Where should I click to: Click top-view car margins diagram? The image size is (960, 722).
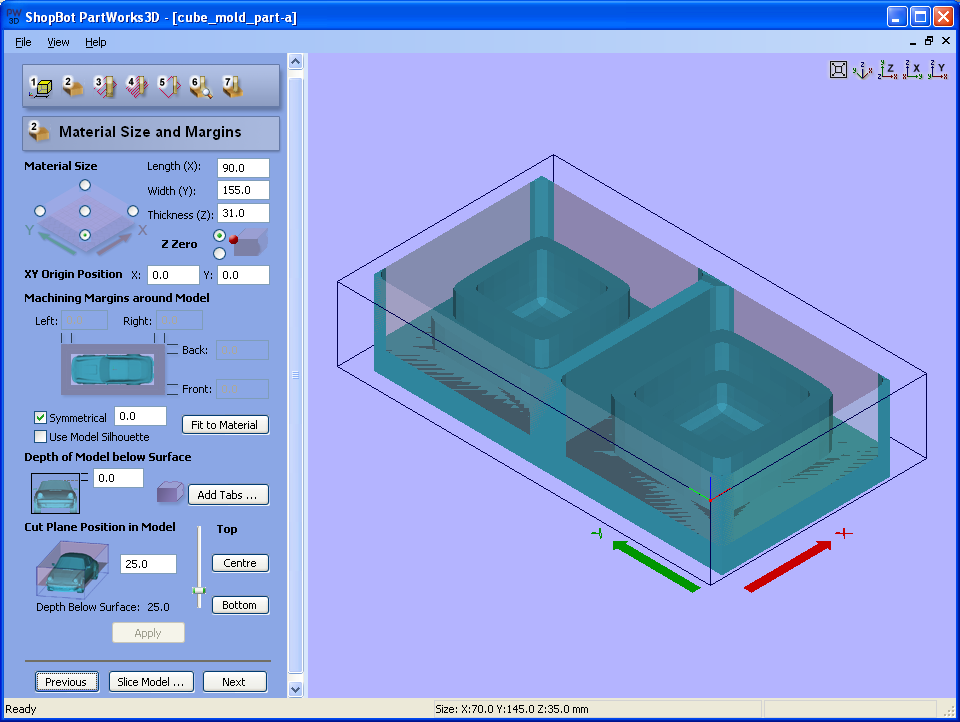click(x=113, y=369)
